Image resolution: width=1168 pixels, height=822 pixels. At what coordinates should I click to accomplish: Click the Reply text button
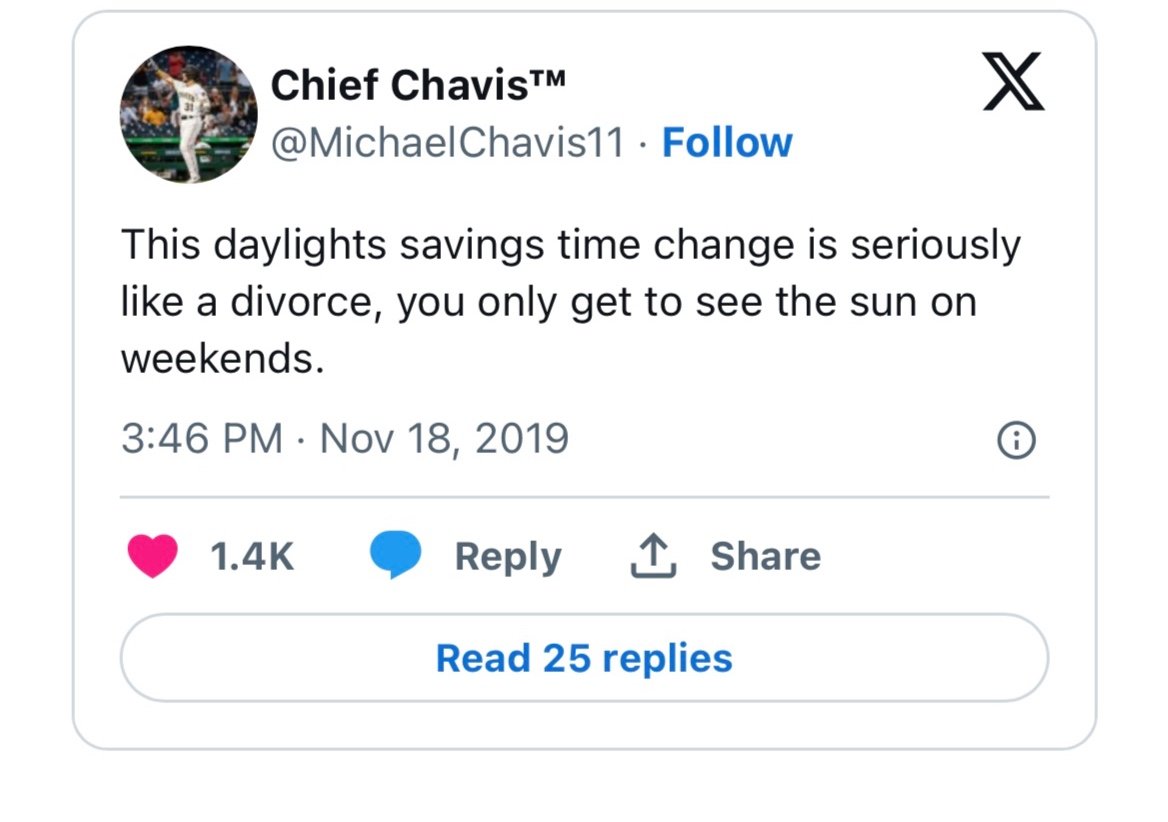[x=508, y=557]
